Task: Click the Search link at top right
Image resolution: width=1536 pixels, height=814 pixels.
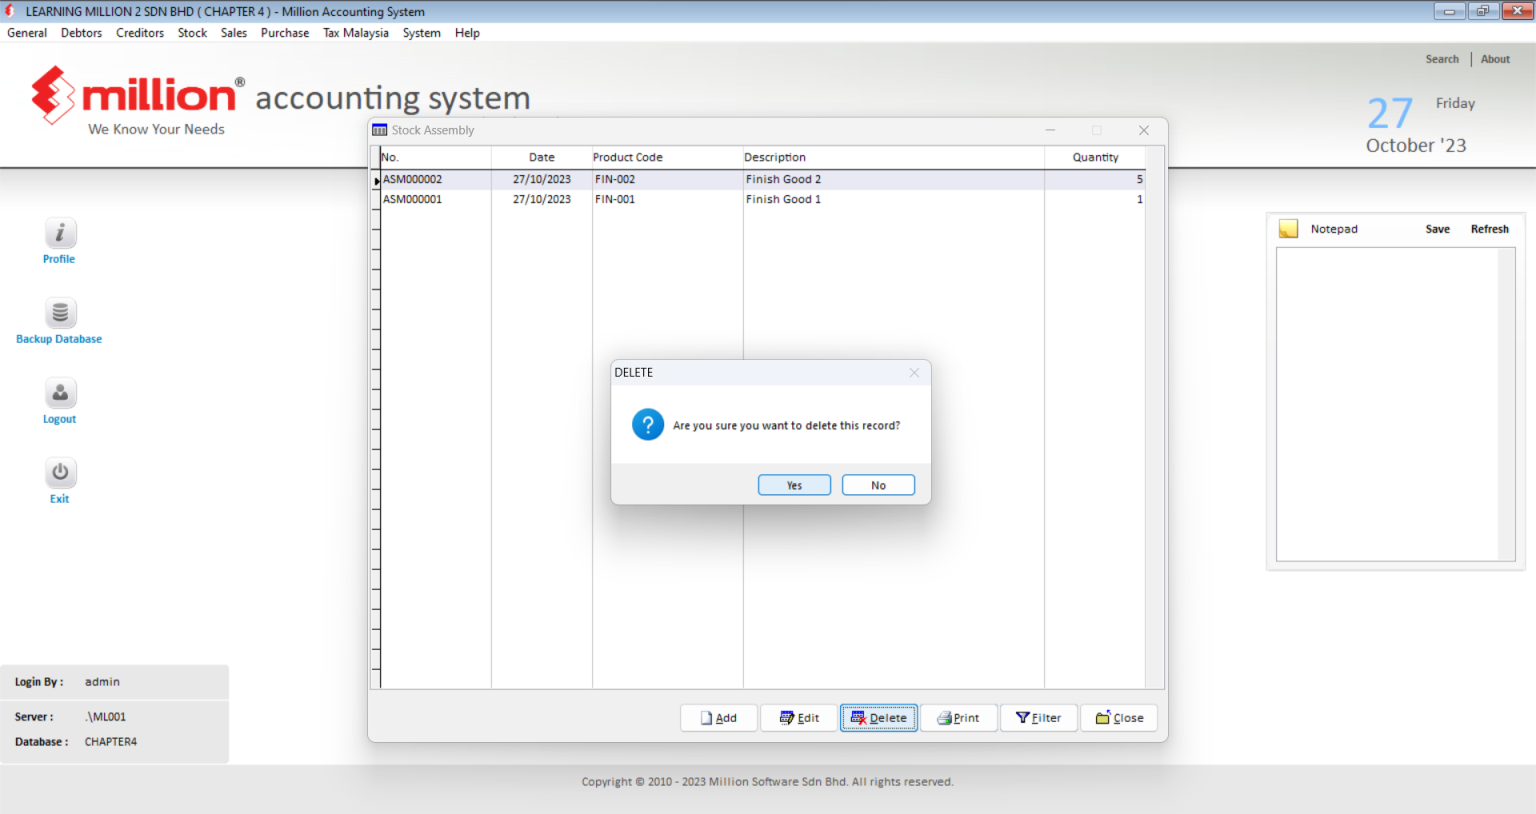Action: [1442, 59]
